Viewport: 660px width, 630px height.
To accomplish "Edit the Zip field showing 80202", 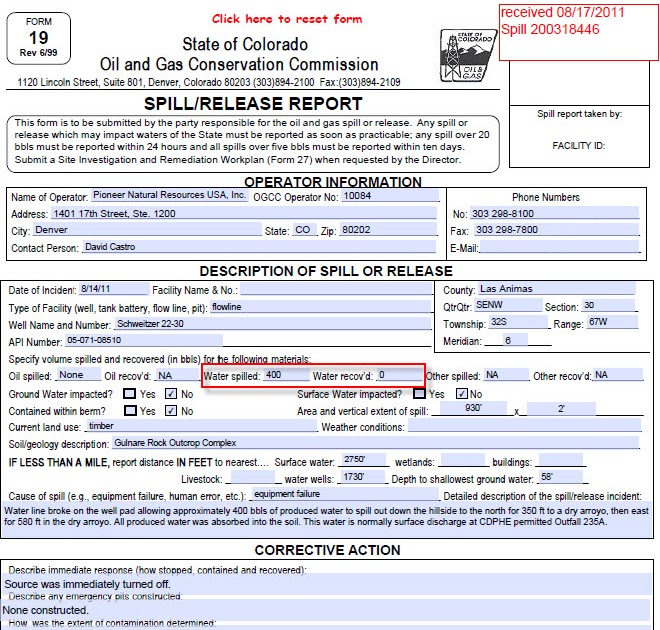I will [x=388, y=229].
